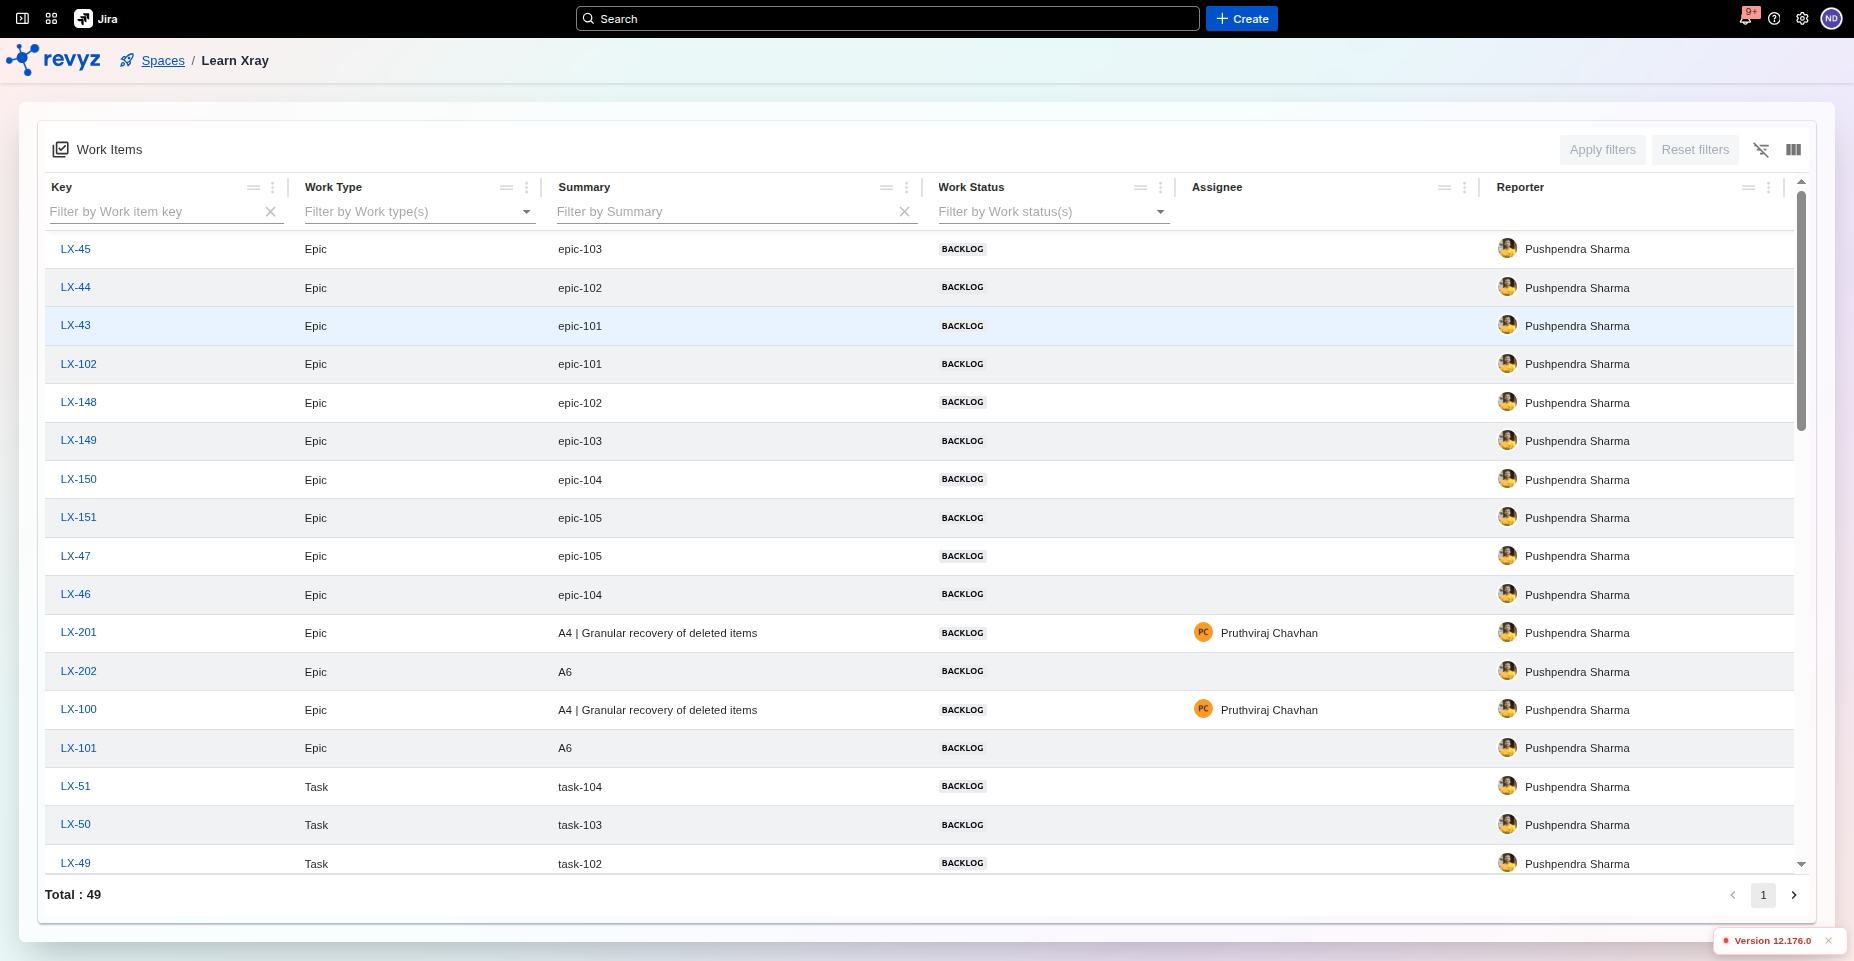Screen dimensions: 1854x961
Task: Sort by the Assignee column header
Action: 1217,188
